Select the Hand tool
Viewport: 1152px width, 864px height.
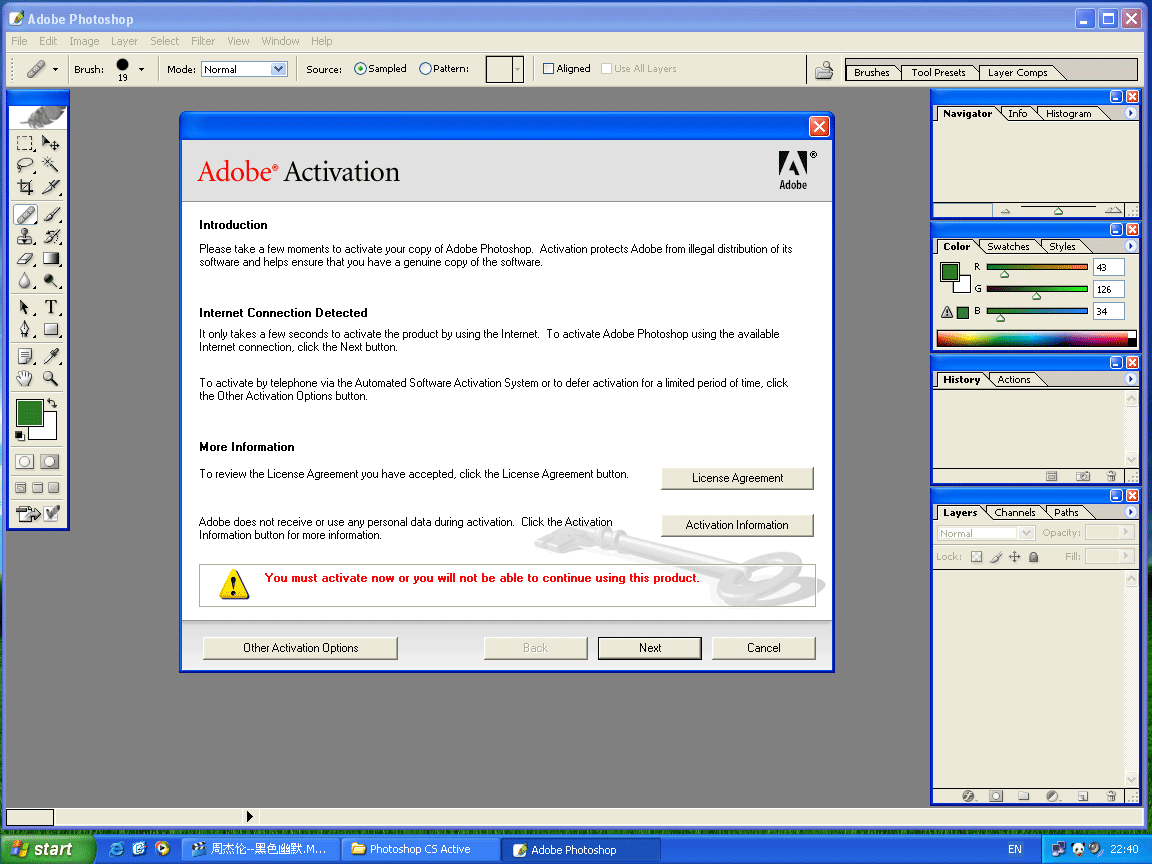(25, 378)
